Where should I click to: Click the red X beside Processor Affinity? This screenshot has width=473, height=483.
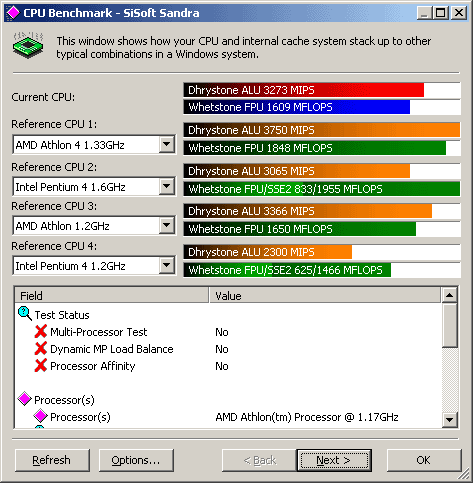(41, 365)
